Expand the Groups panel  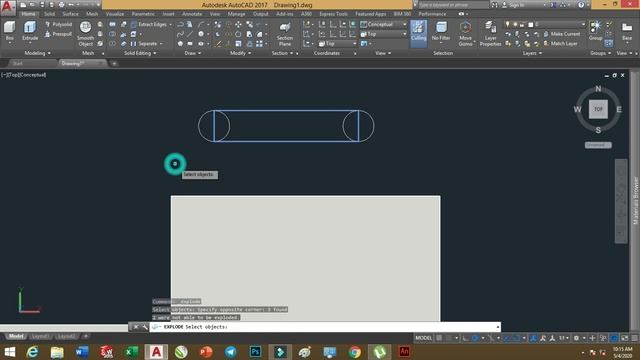click(600, 53)
